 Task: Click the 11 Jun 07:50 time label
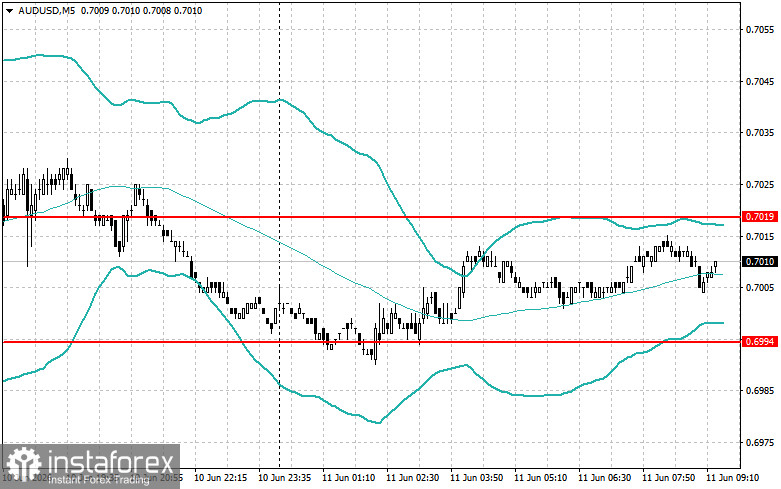click(668, 478)
